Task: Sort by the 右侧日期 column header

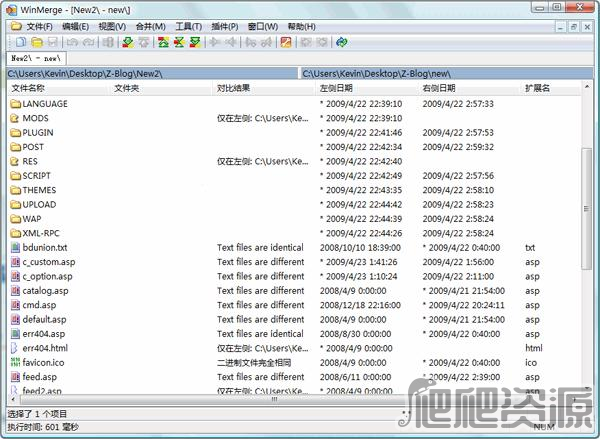Action: (470, 88)
